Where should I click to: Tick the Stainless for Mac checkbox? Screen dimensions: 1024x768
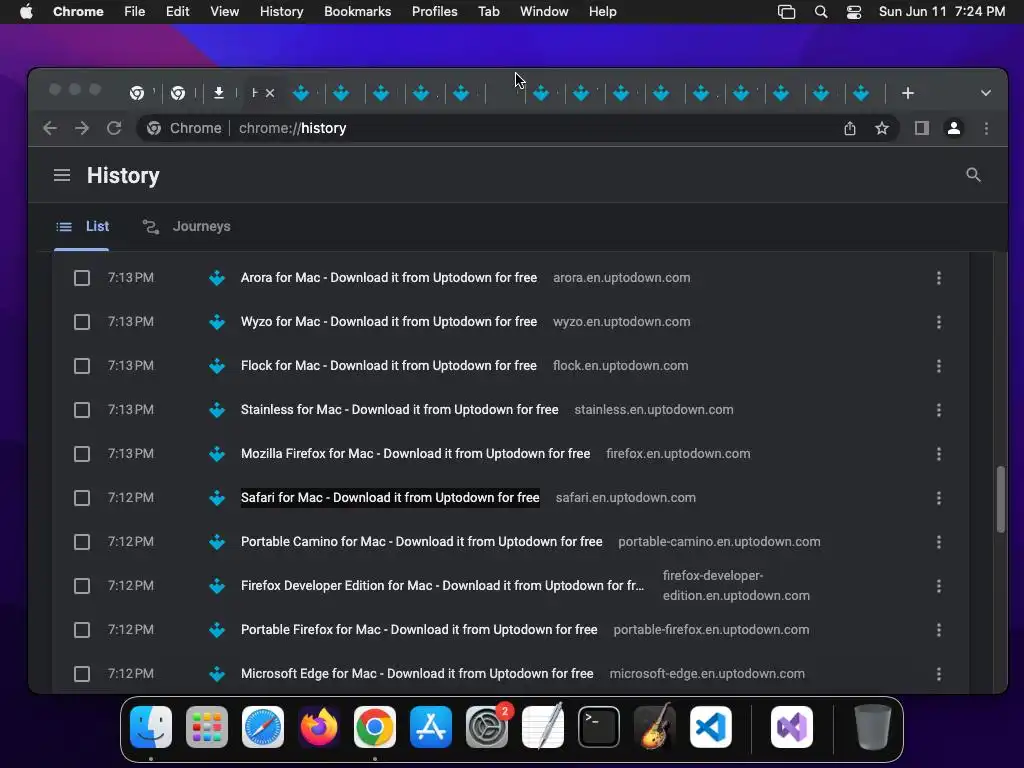[82, 410]
